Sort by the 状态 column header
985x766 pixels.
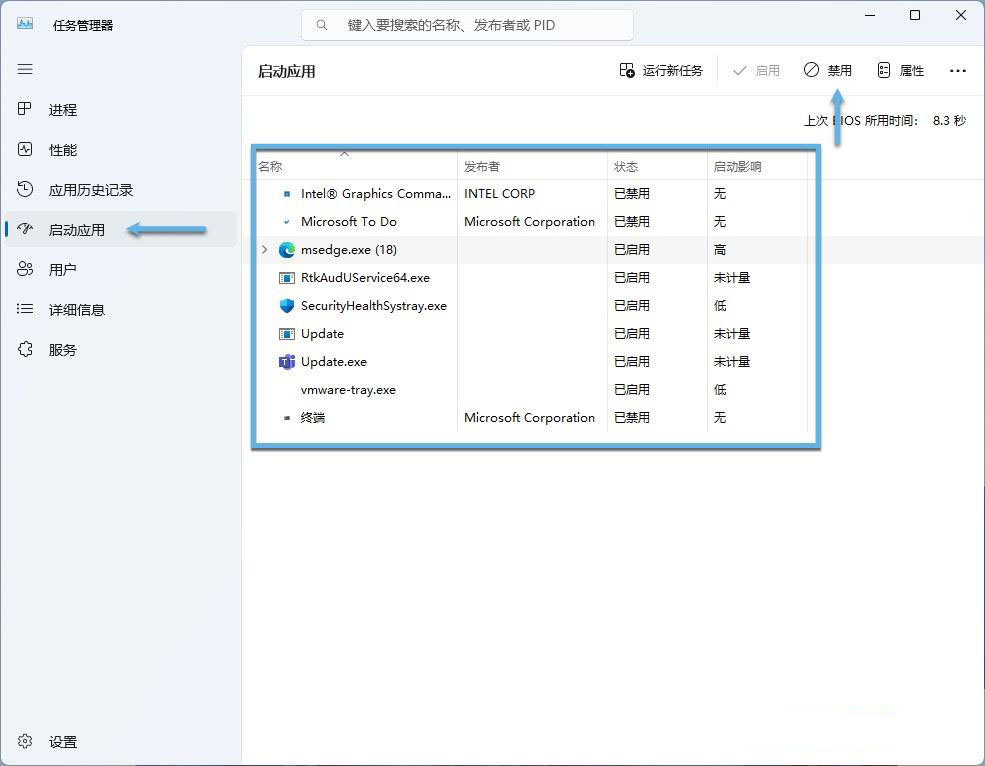point(626,166)
